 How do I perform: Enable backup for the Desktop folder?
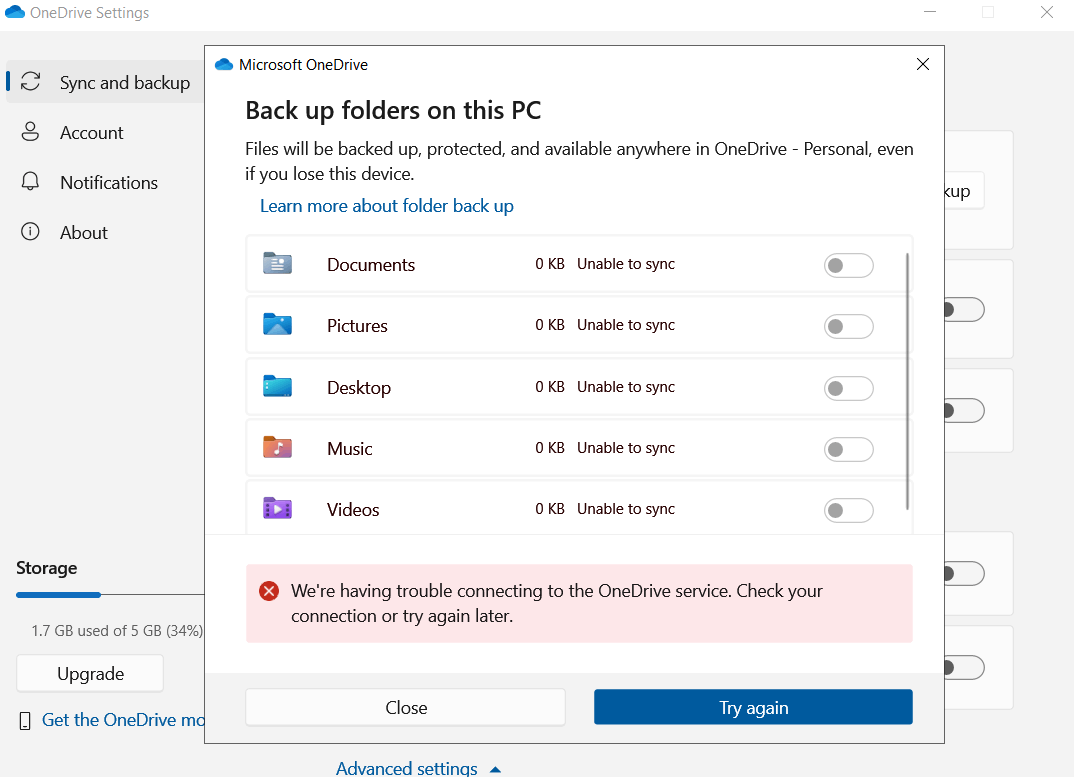pyautogui.click(x=849, y=388)
